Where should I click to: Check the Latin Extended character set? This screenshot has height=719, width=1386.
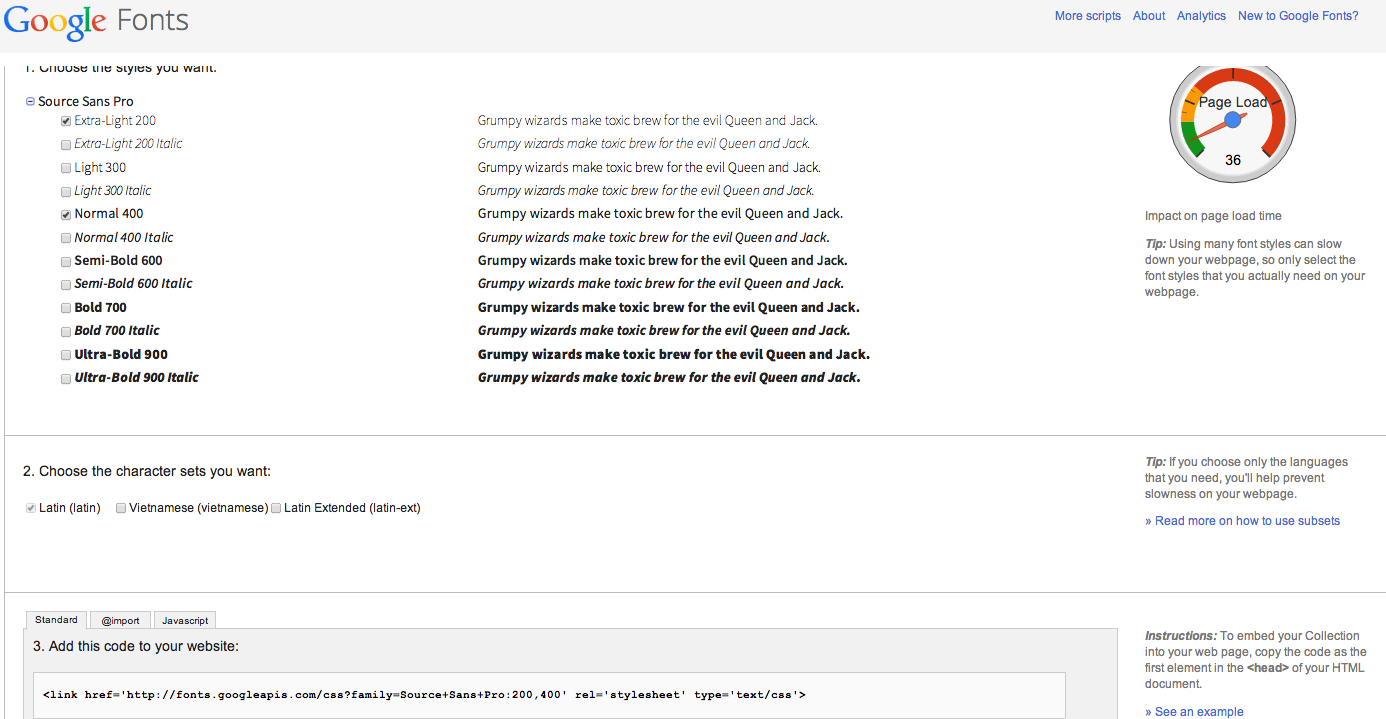276,508
